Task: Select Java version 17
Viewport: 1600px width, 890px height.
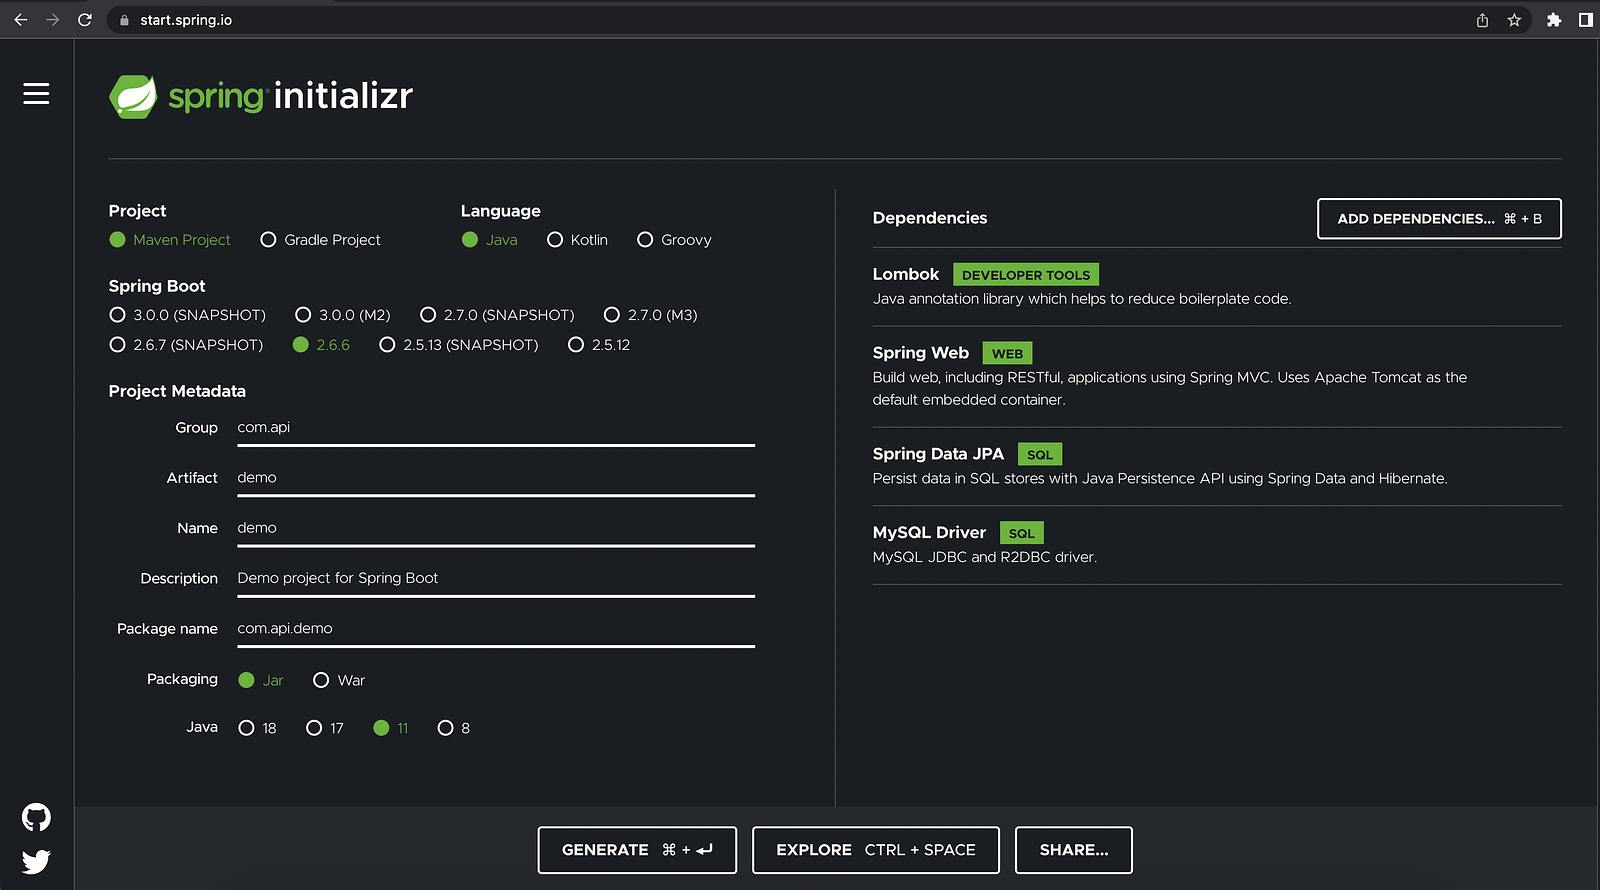Action: click(325, 728)
